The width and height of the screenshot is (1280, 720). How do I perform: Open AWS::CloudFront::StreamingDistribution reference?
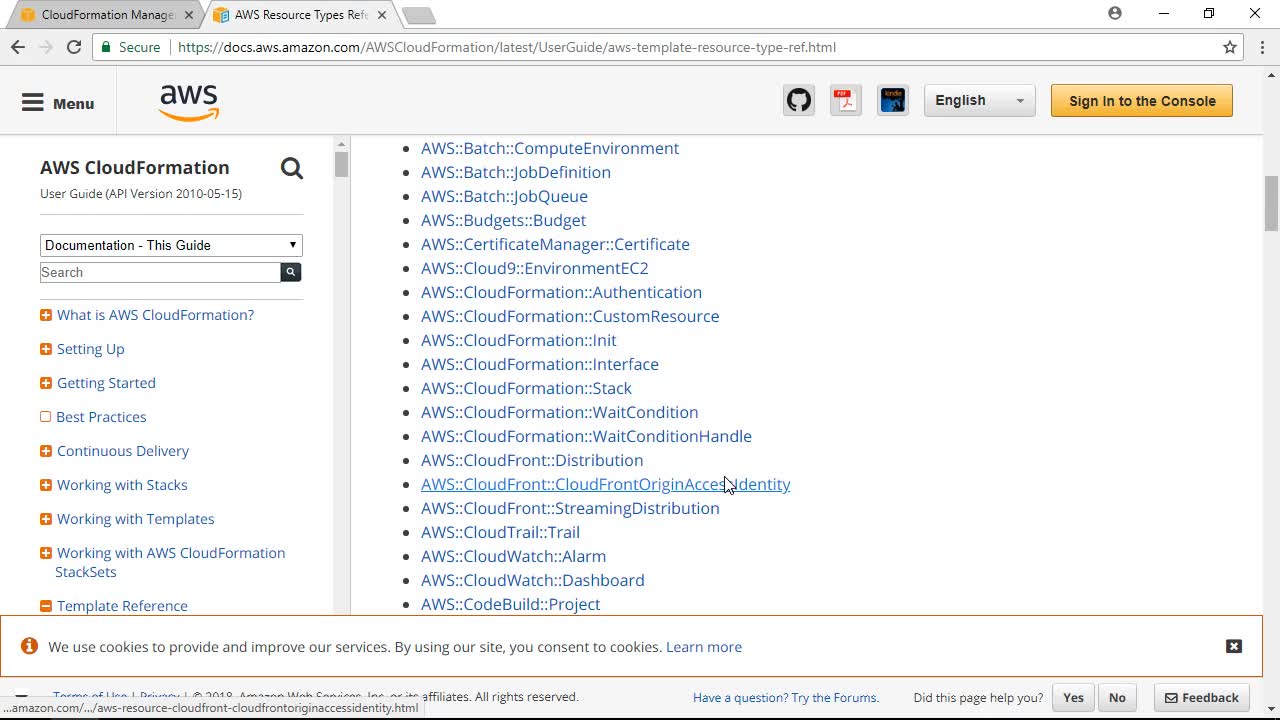click(570, 508)
